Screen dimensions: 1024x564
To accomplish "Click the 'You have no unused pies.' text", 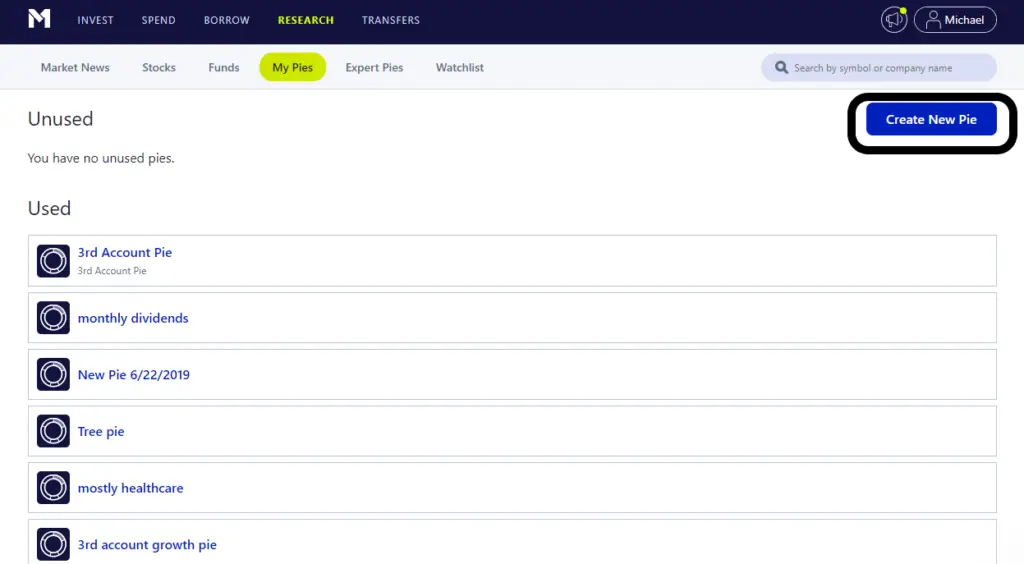I will point(101,158).
